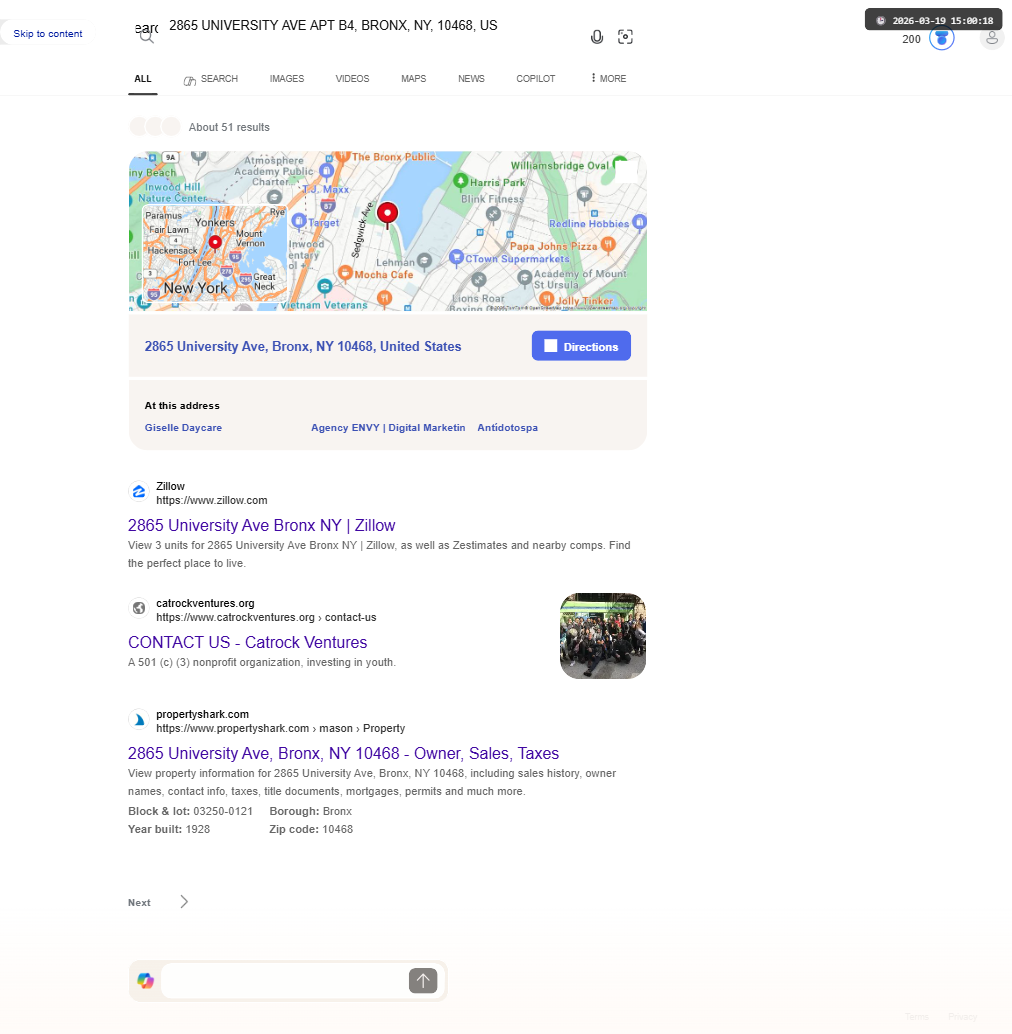Viewport: 1012px width, 1034px height.
Task: Click the 200 rewards points count
Action: tap(911, 39)
